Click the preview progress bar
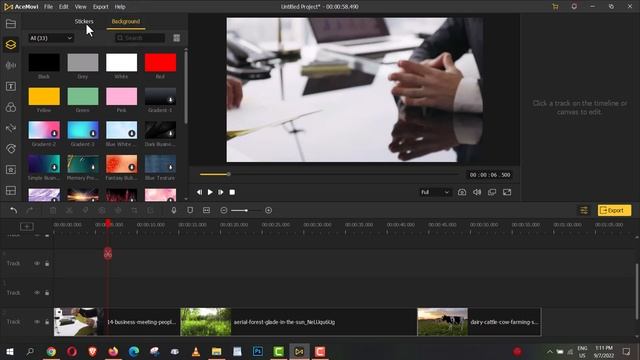 click(330, 174)
